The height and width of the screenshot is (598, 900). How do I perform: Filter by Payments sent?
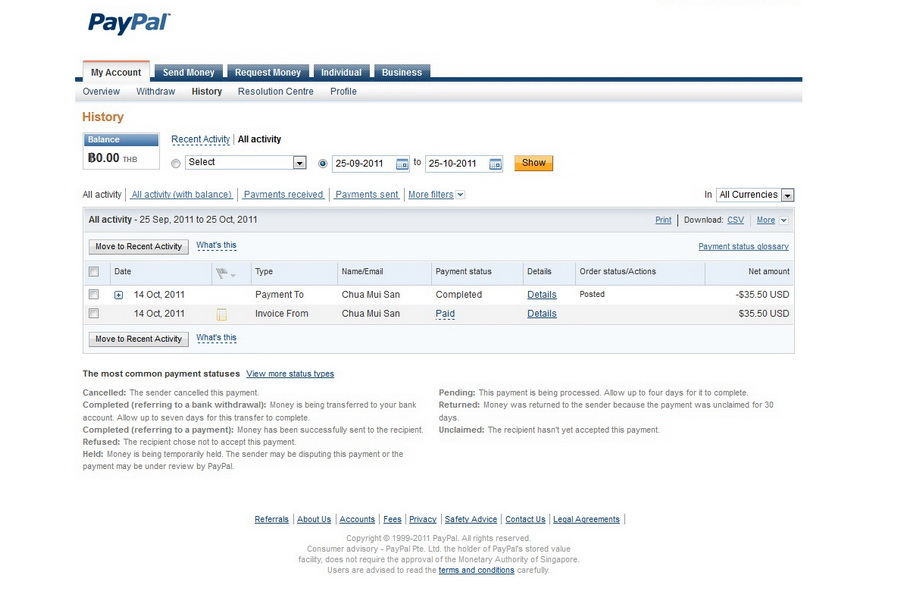click(x=367, y=195)
